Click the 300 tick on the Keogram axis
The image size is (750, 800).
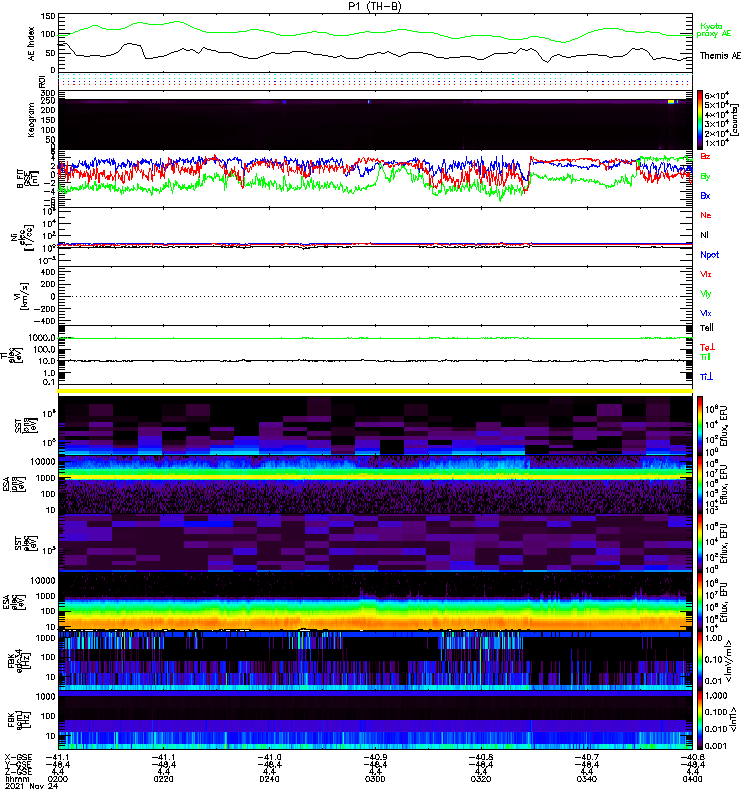coord(47,93)
